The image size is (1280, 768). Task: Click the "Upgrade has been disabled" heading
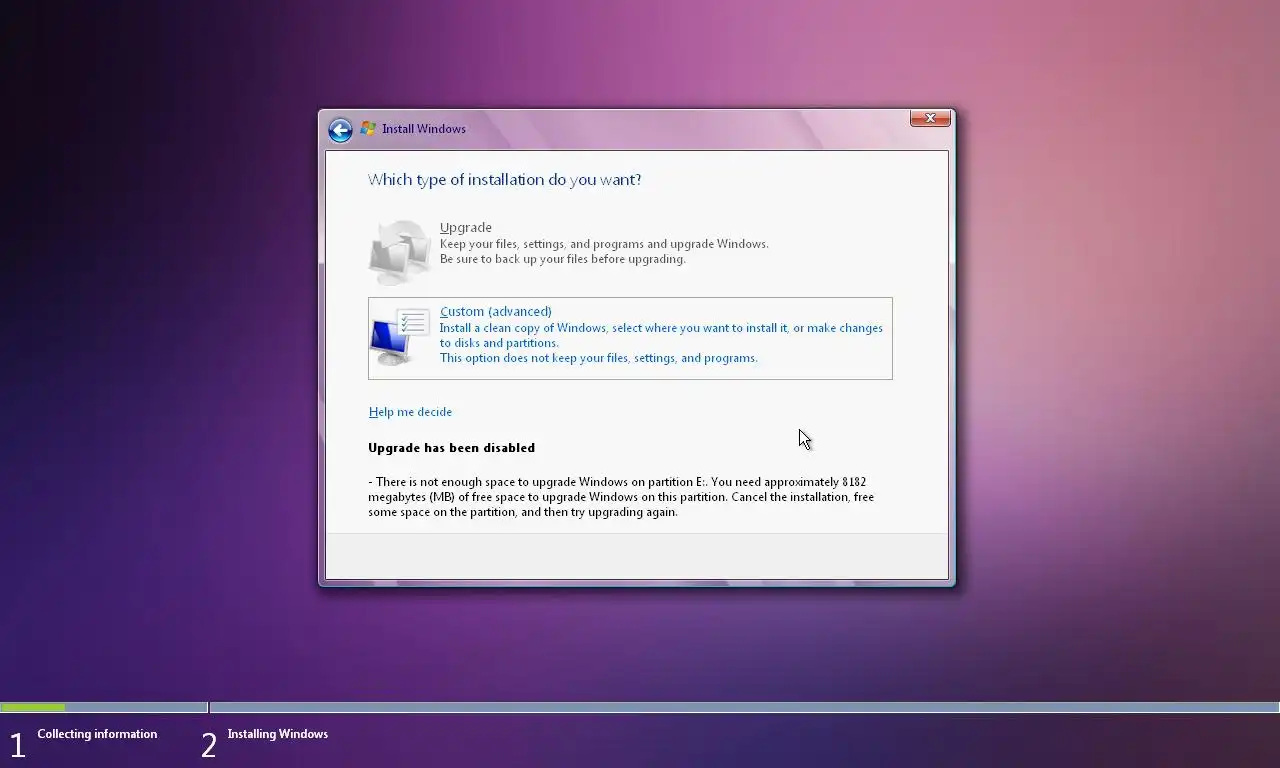pyautogui.click(x=451, y=448)
